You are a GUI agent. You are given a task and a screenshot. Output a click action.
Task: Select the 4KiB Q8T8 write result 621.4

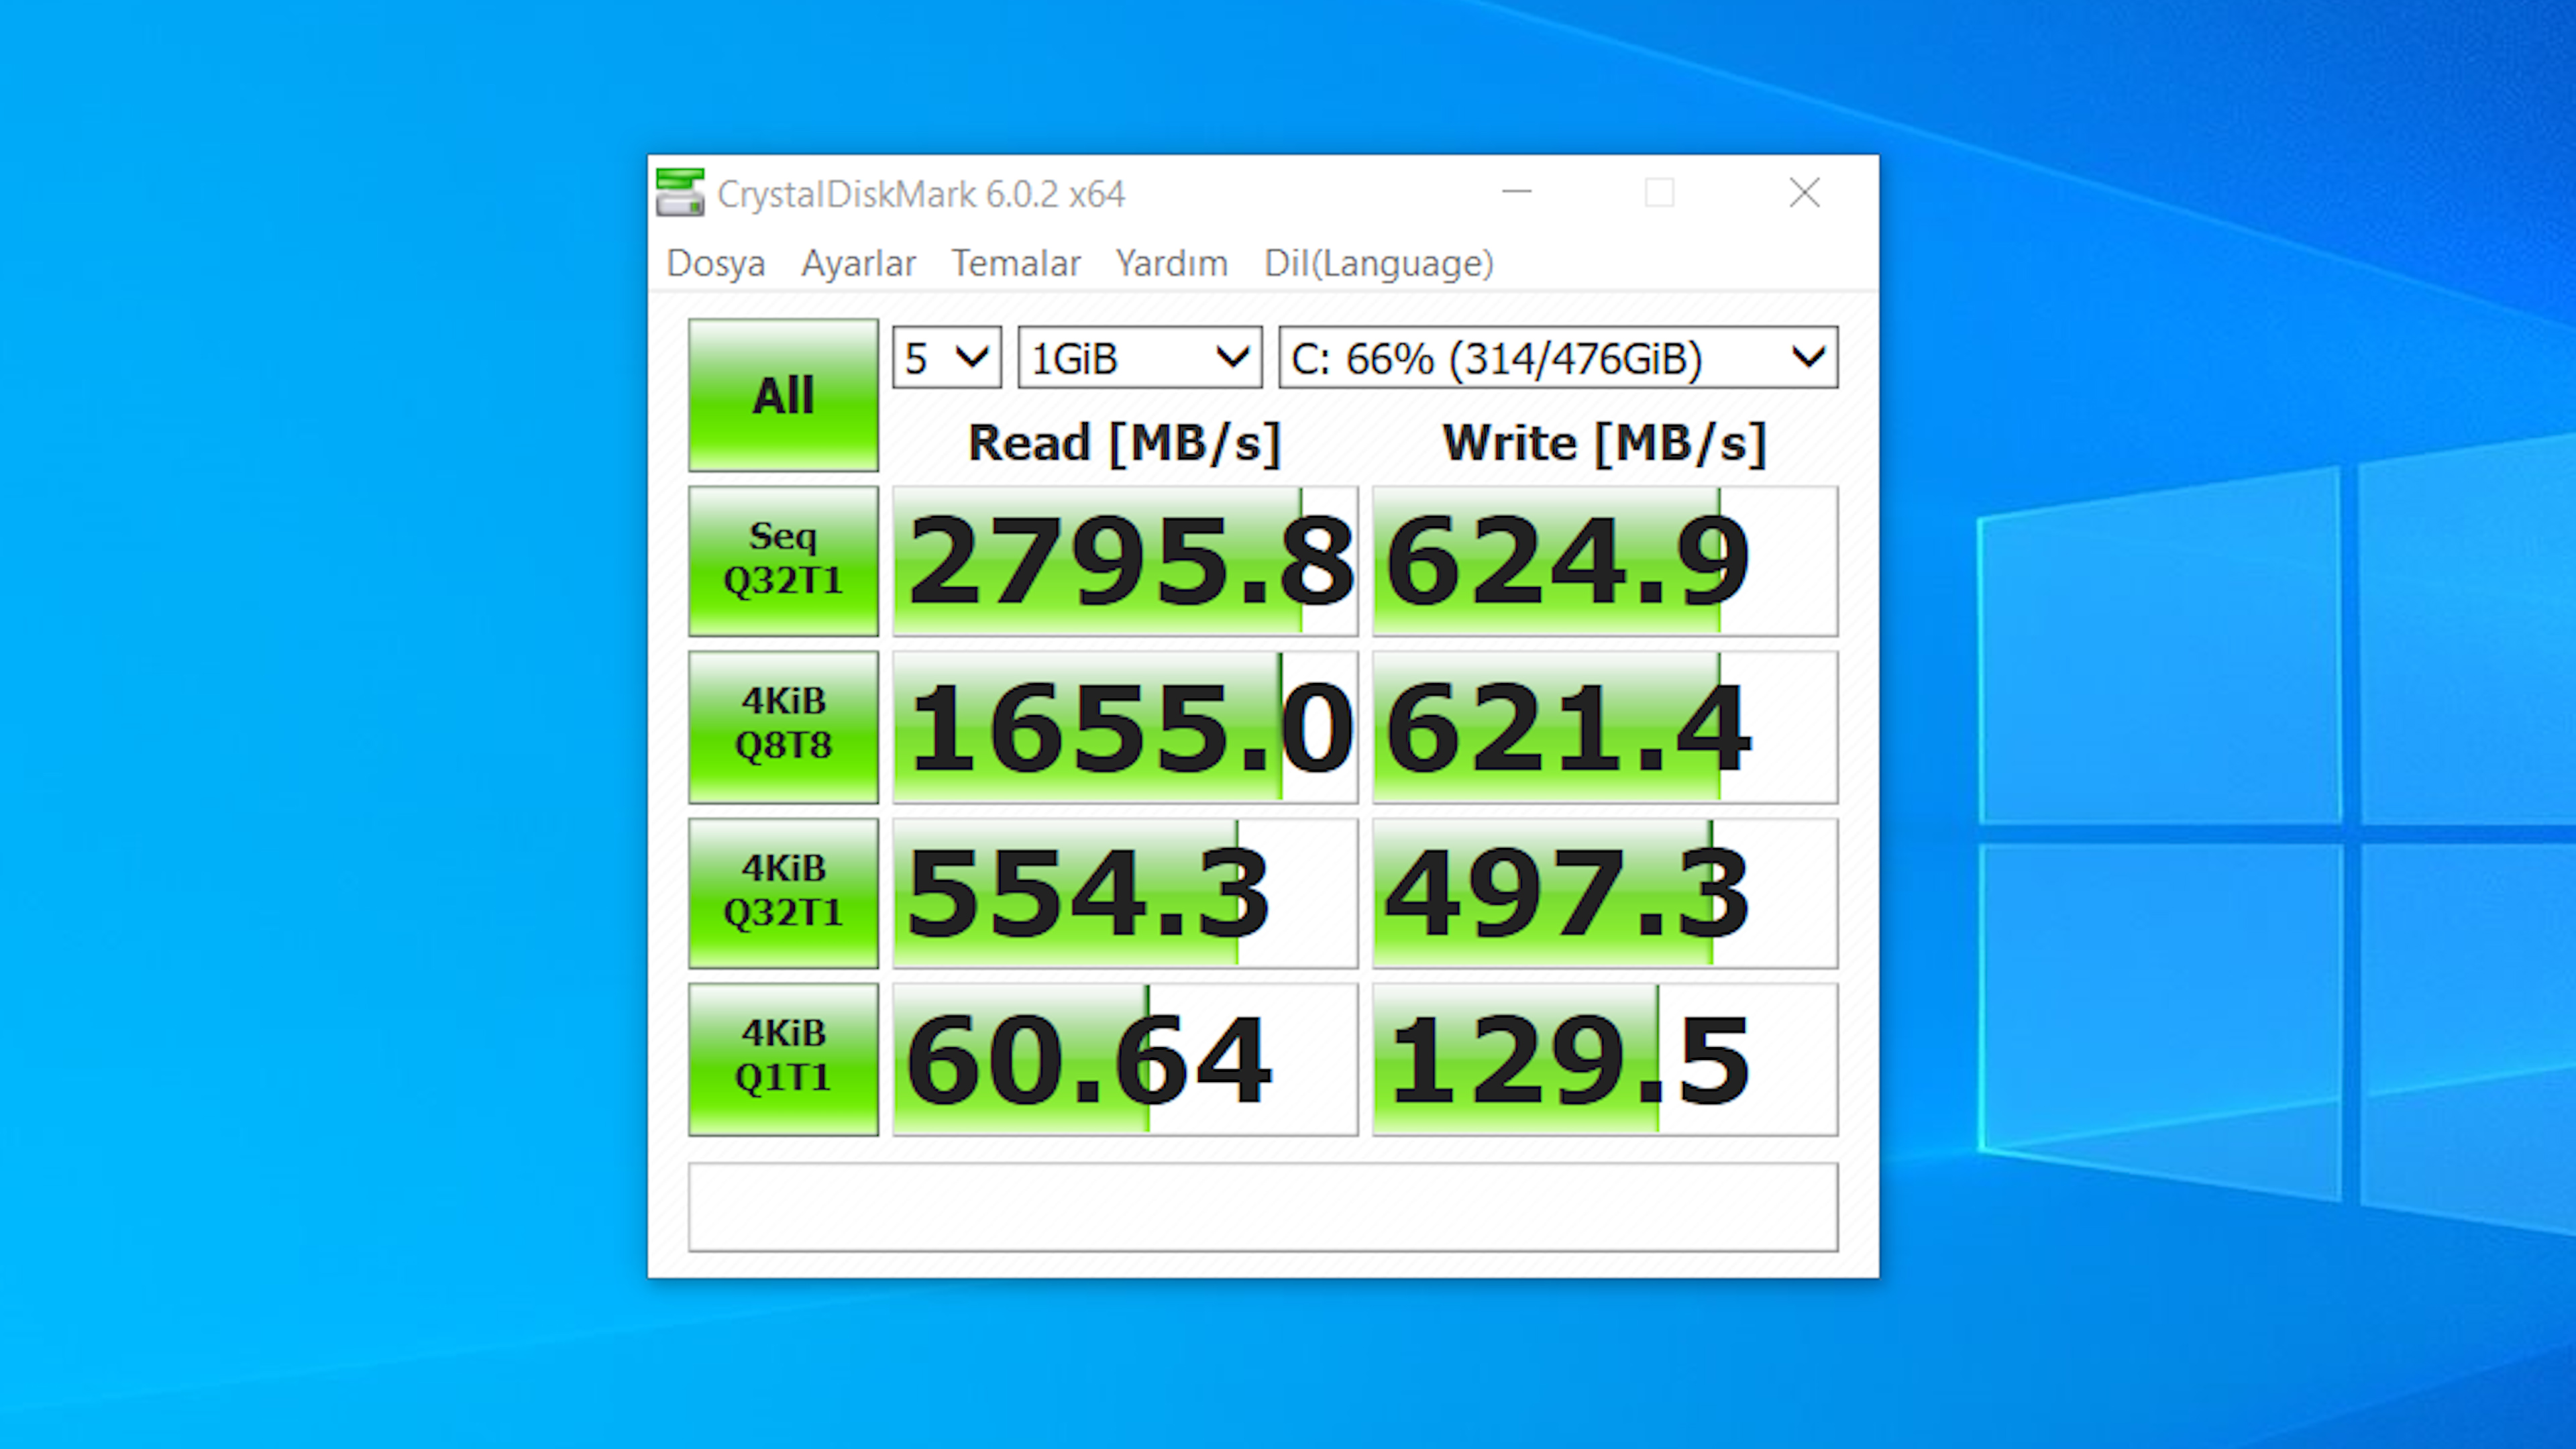(x=1605, y=727)
